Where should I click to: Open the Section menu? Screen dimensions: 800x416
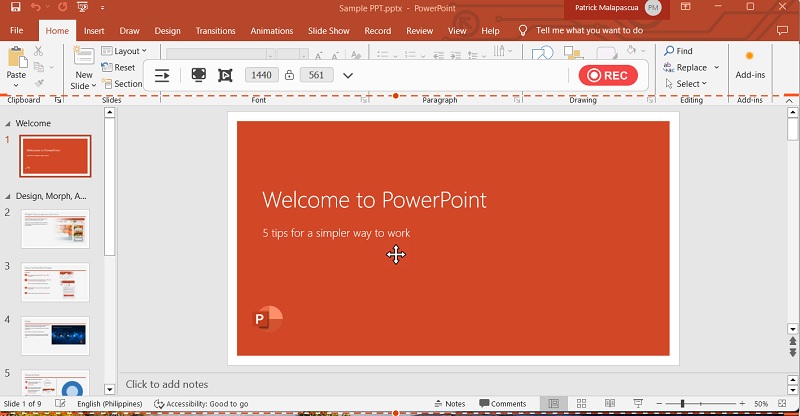click(x=122, y=84)
